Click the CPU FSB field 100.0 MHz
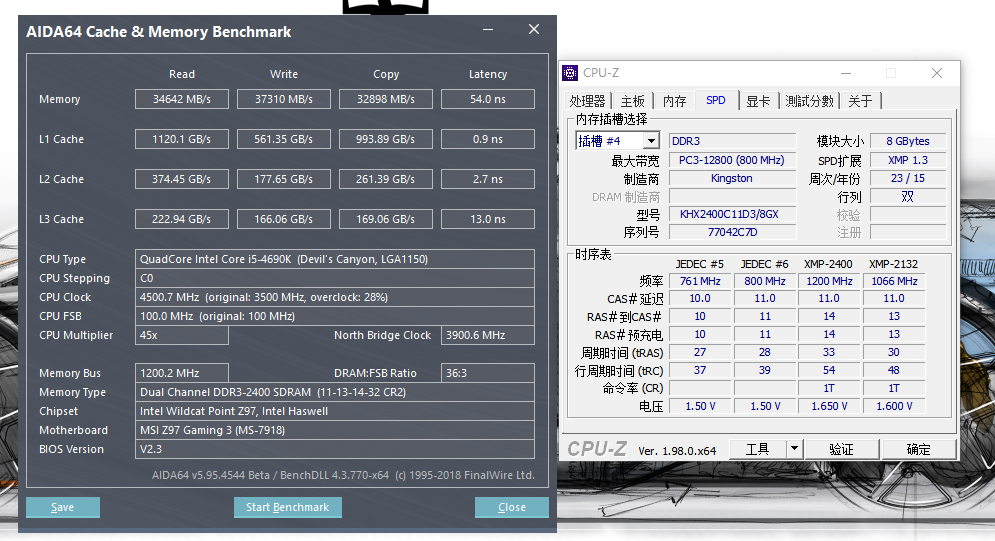The image size is (995, 541). 334,316
